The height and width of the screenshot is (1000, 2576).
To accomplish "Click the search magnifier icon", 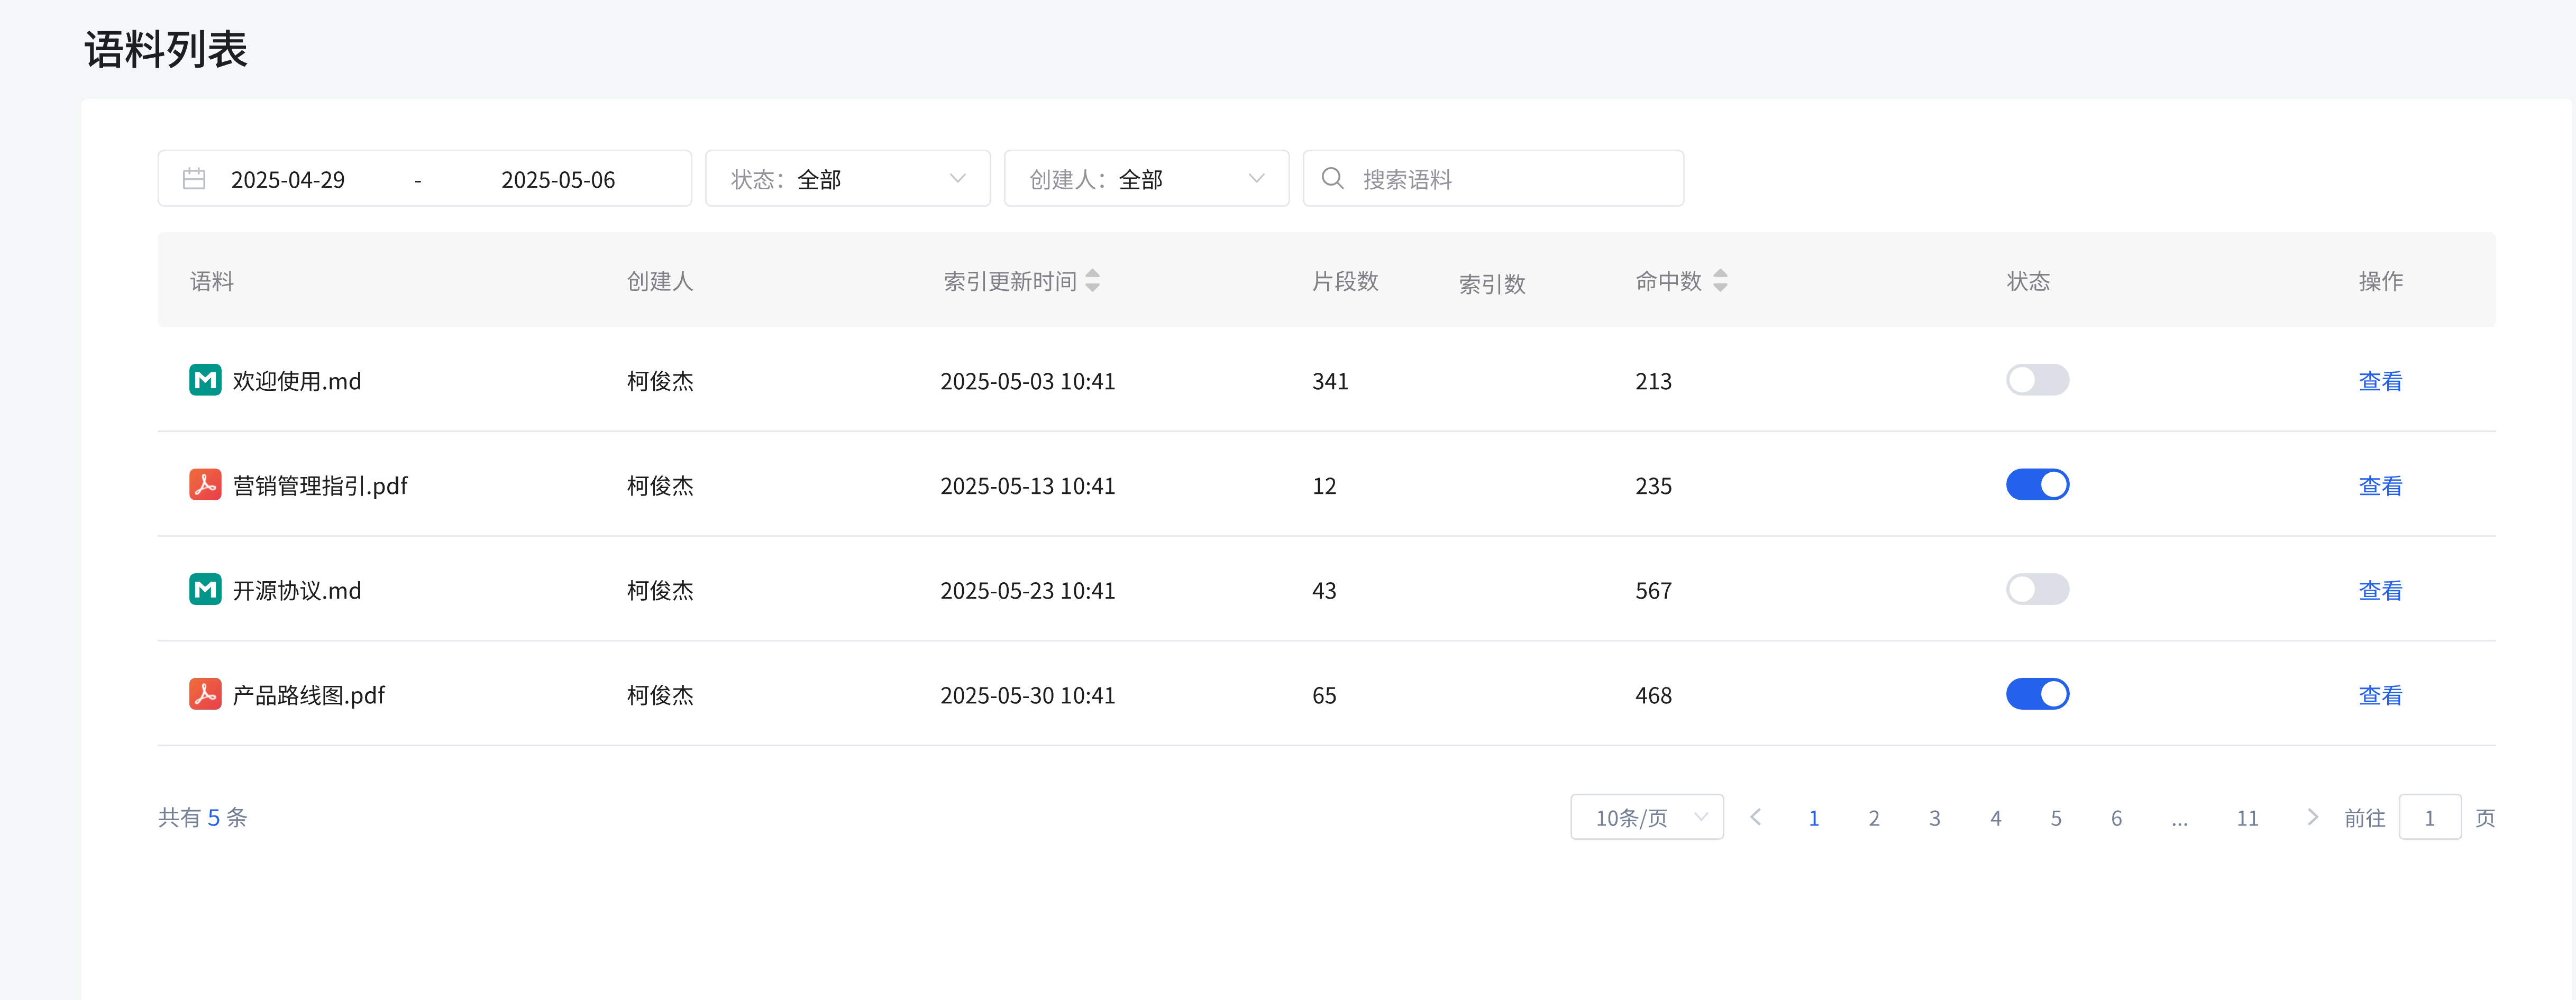I will [1332, 179].
